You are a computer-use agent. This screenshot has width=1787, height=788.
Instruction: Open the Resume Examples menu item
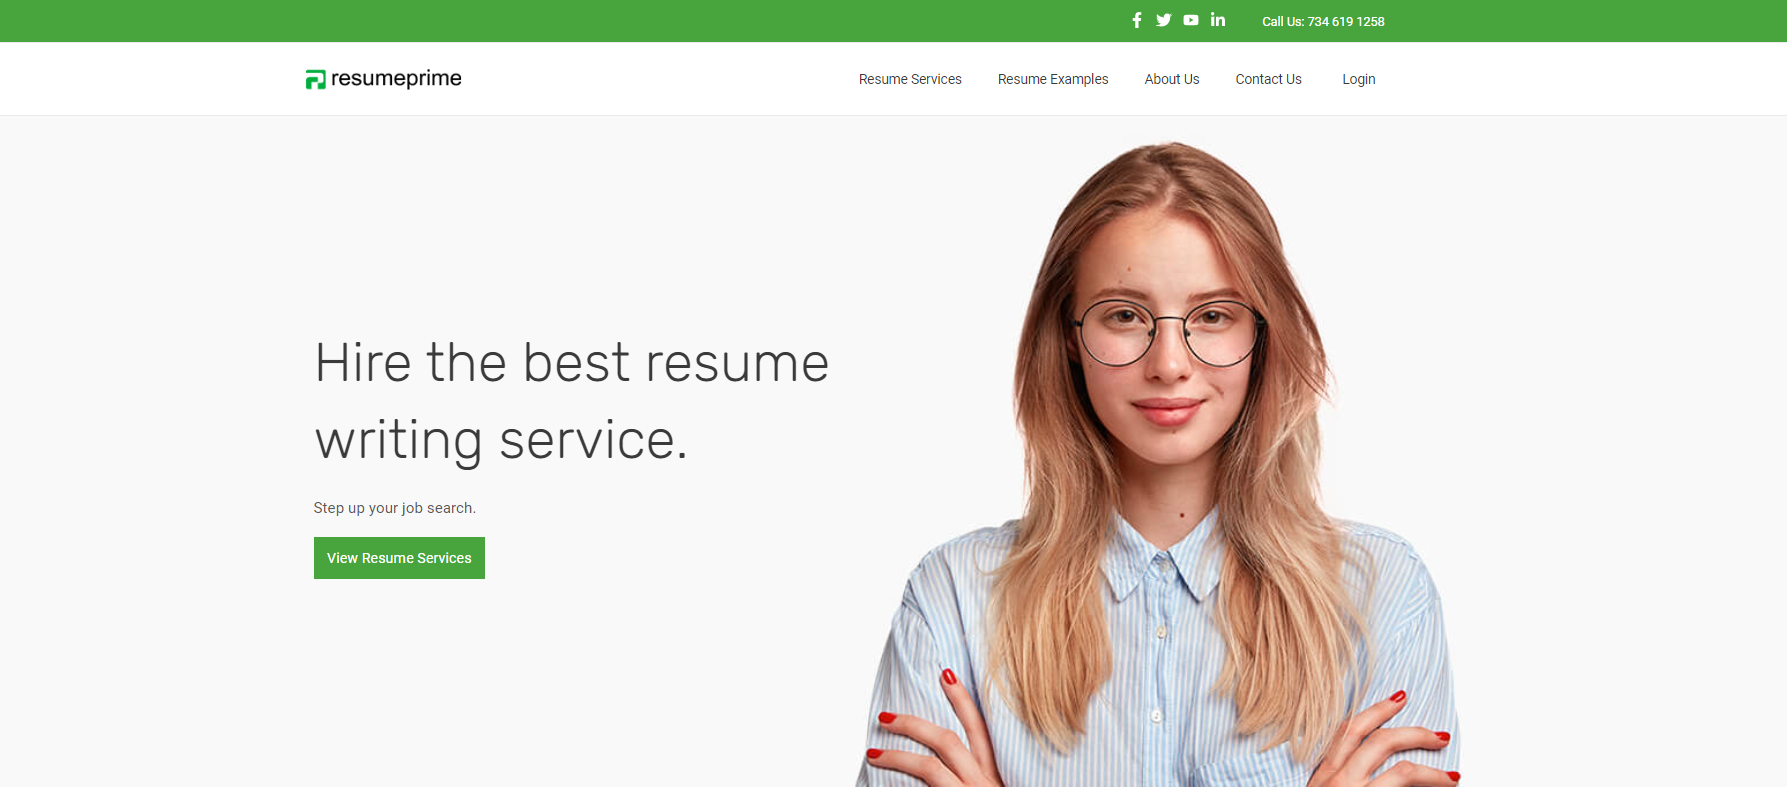[x=1053, y=79]
